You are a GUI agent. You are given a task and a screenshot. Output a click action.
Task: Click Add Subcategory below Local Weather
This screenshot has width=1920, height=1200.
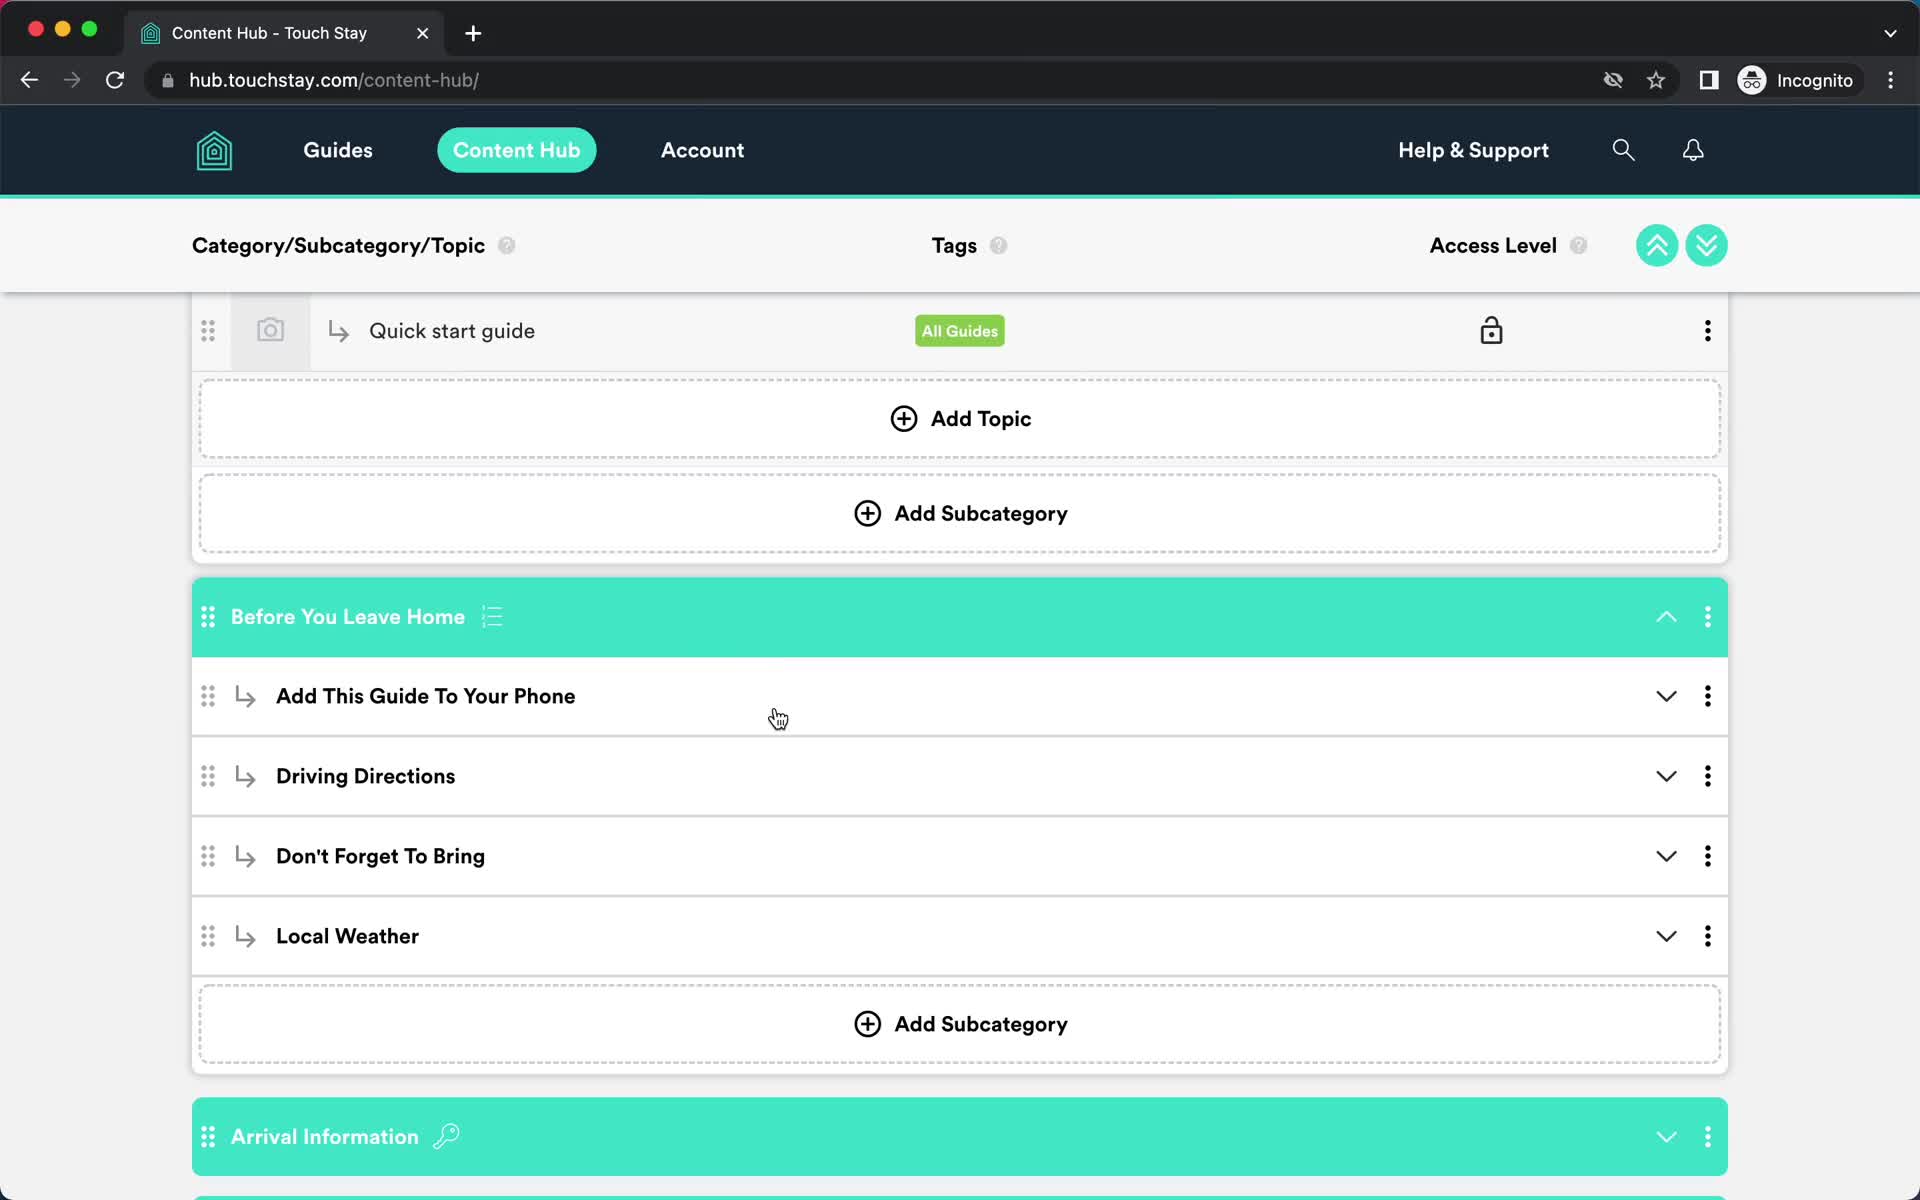tap(960, 1024)
